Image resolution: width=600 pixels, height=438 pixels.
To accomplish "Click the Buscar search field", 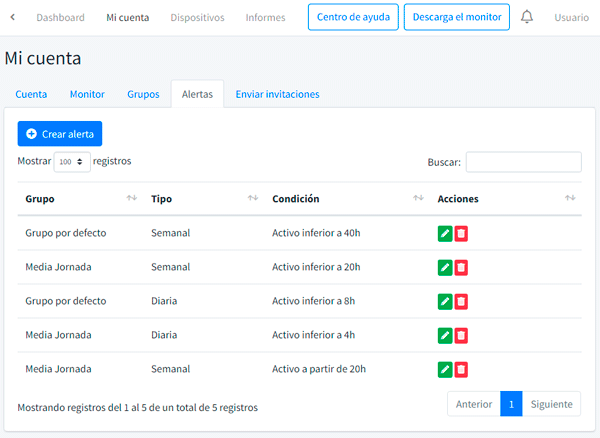I will (523, 162).
